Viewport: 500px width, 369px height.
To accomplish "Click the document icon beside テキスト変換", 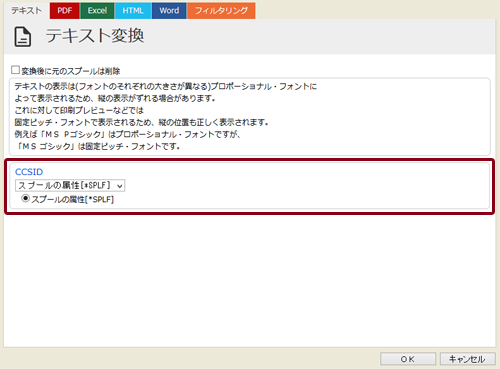I will (x=23, y=37).
